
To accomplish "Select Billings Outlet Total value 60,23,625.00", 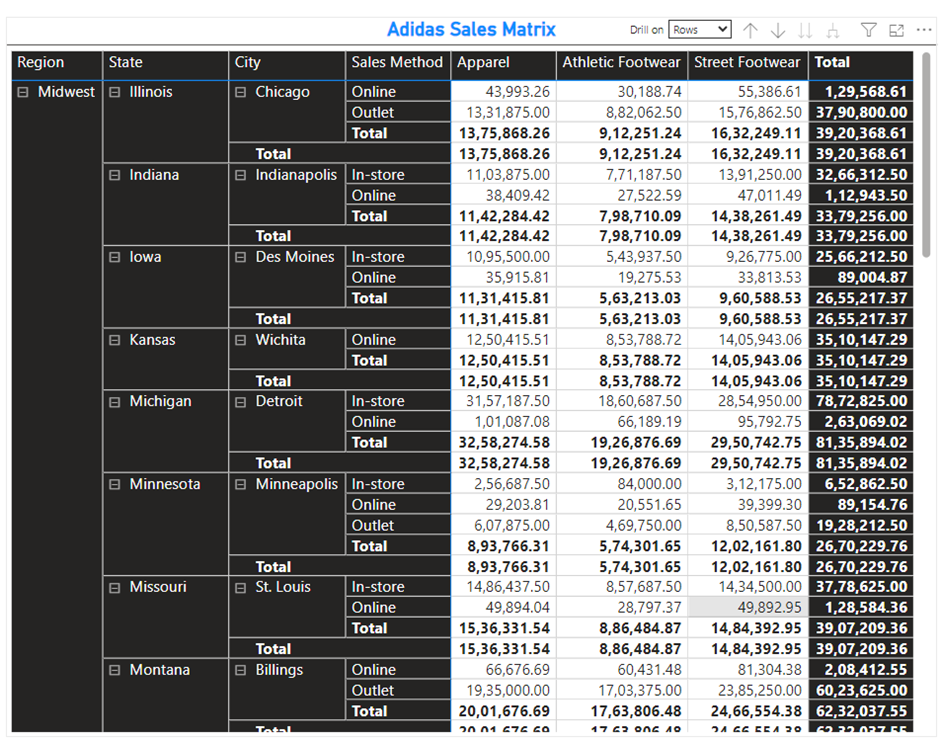I will (x=861, y=691).
